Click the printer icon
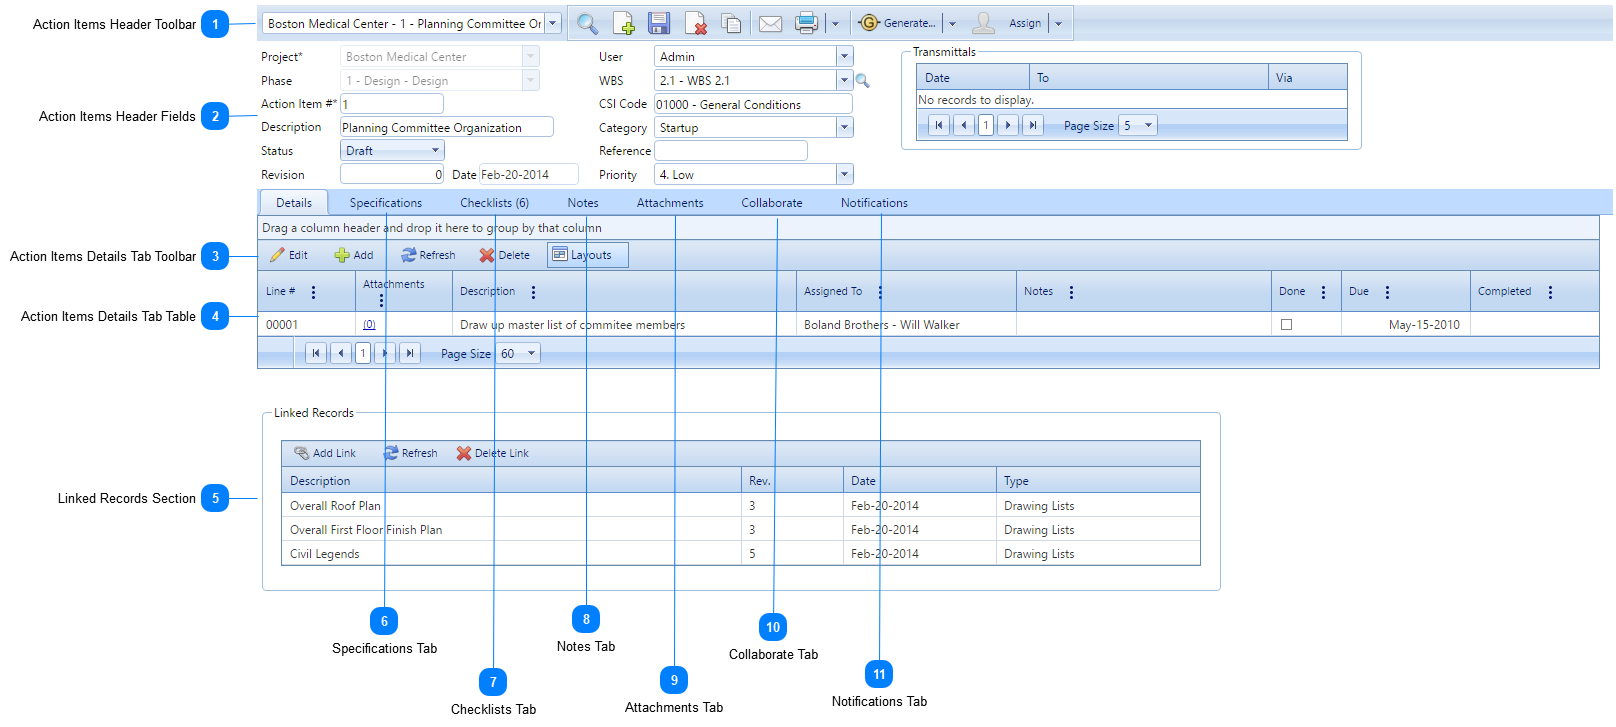This screenshot has height=727, width=1616. pyautogui.click(x=806, y=23)
